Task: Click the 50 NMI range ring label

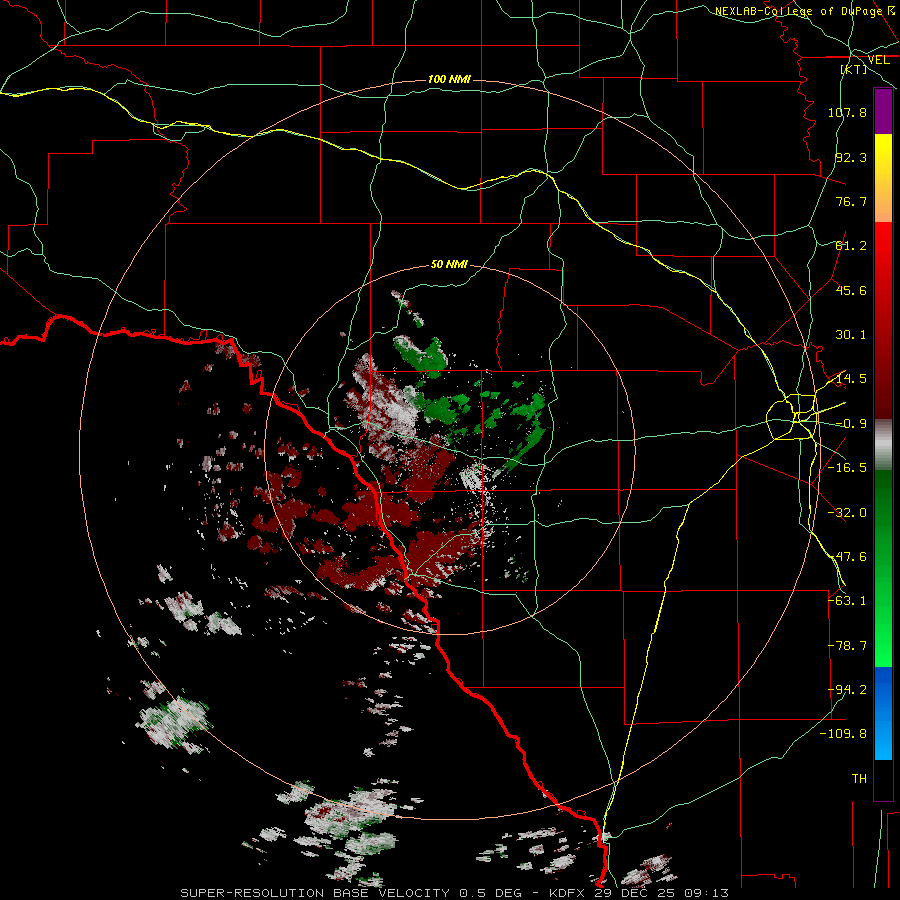Action: point(449,265)
